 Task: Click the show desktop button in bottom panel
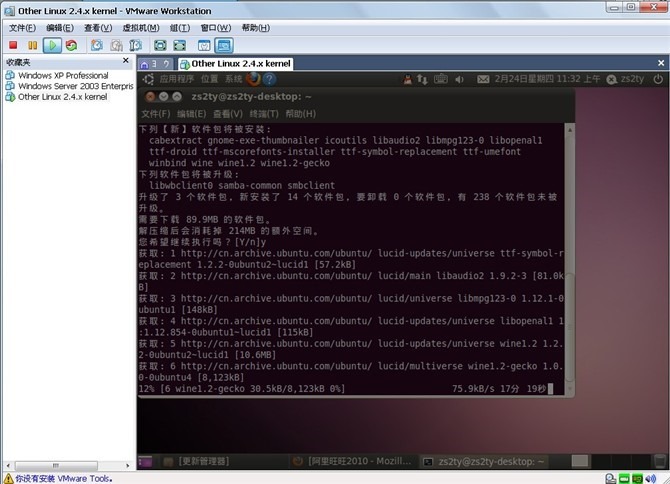point(145,461)
